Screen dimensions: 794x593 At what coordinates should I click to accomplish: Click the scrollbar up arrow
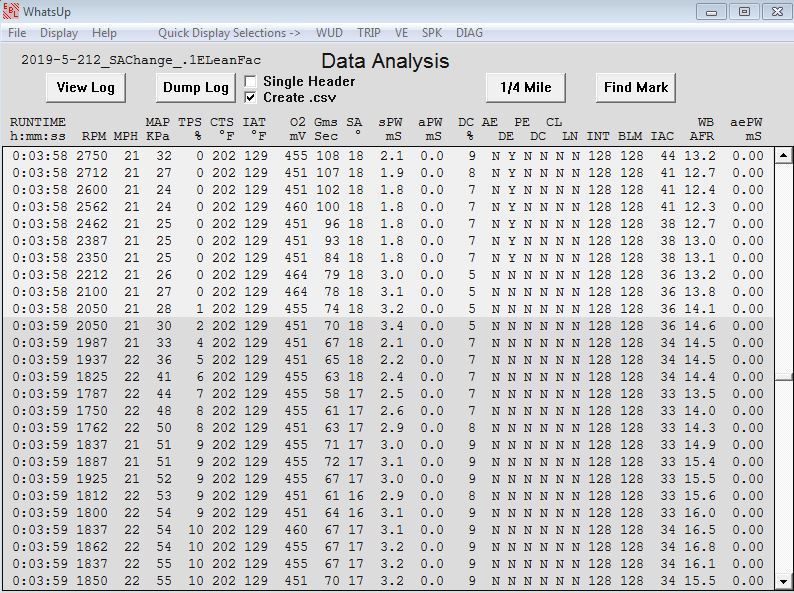[x=784, y=155]
